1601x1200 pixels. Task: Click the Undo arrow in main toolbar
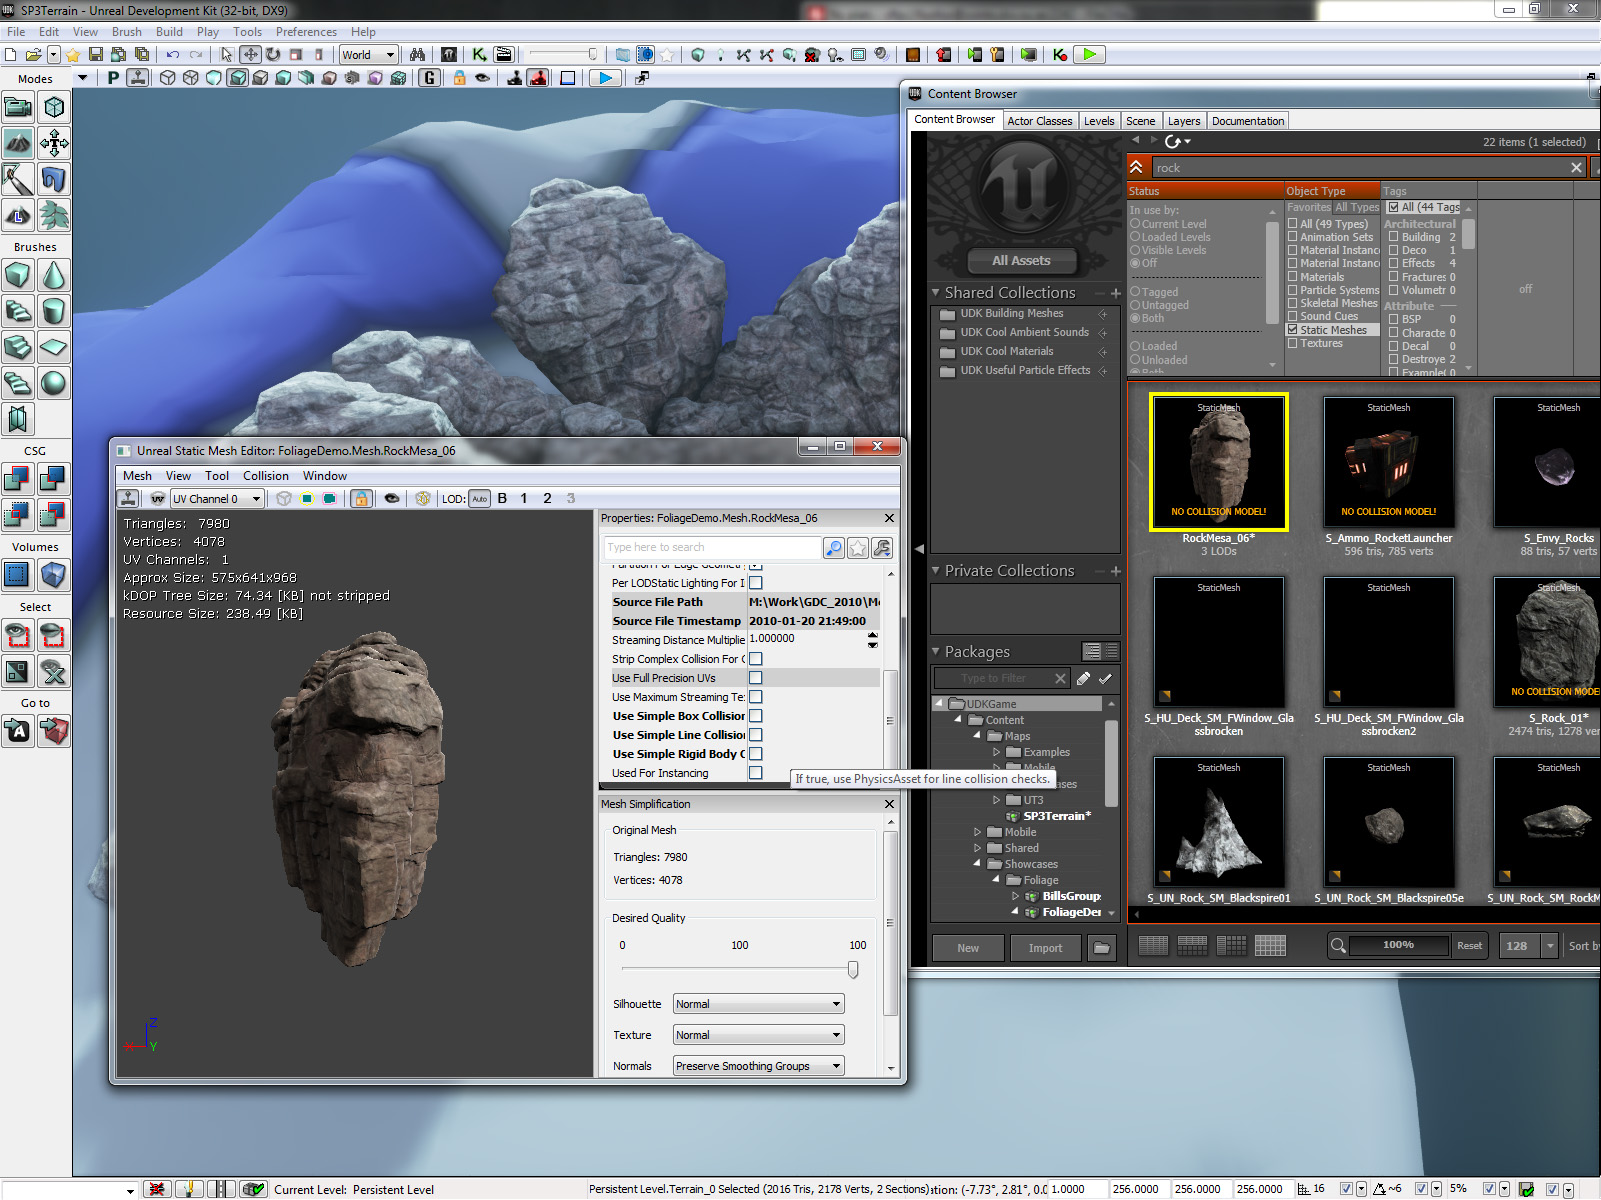pyautogui.click(x=173, y=54)
